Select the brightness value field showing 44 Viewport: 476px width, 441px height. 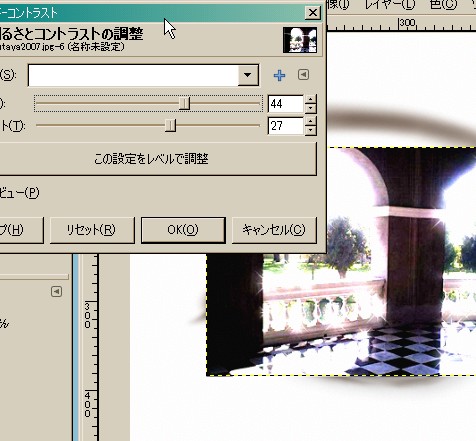tap(286, 104)
